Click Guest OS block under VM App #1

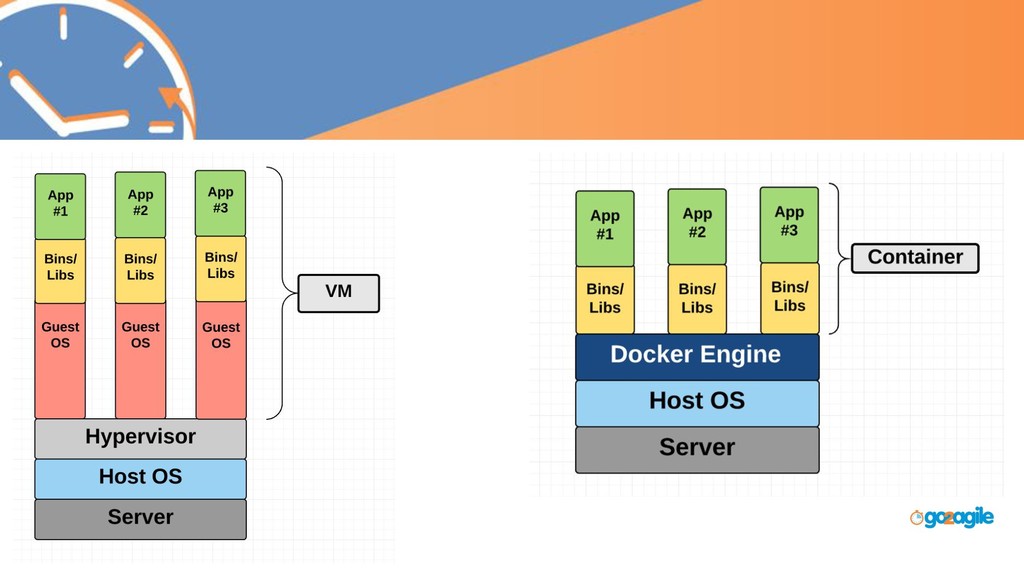(x=60, y=360)
